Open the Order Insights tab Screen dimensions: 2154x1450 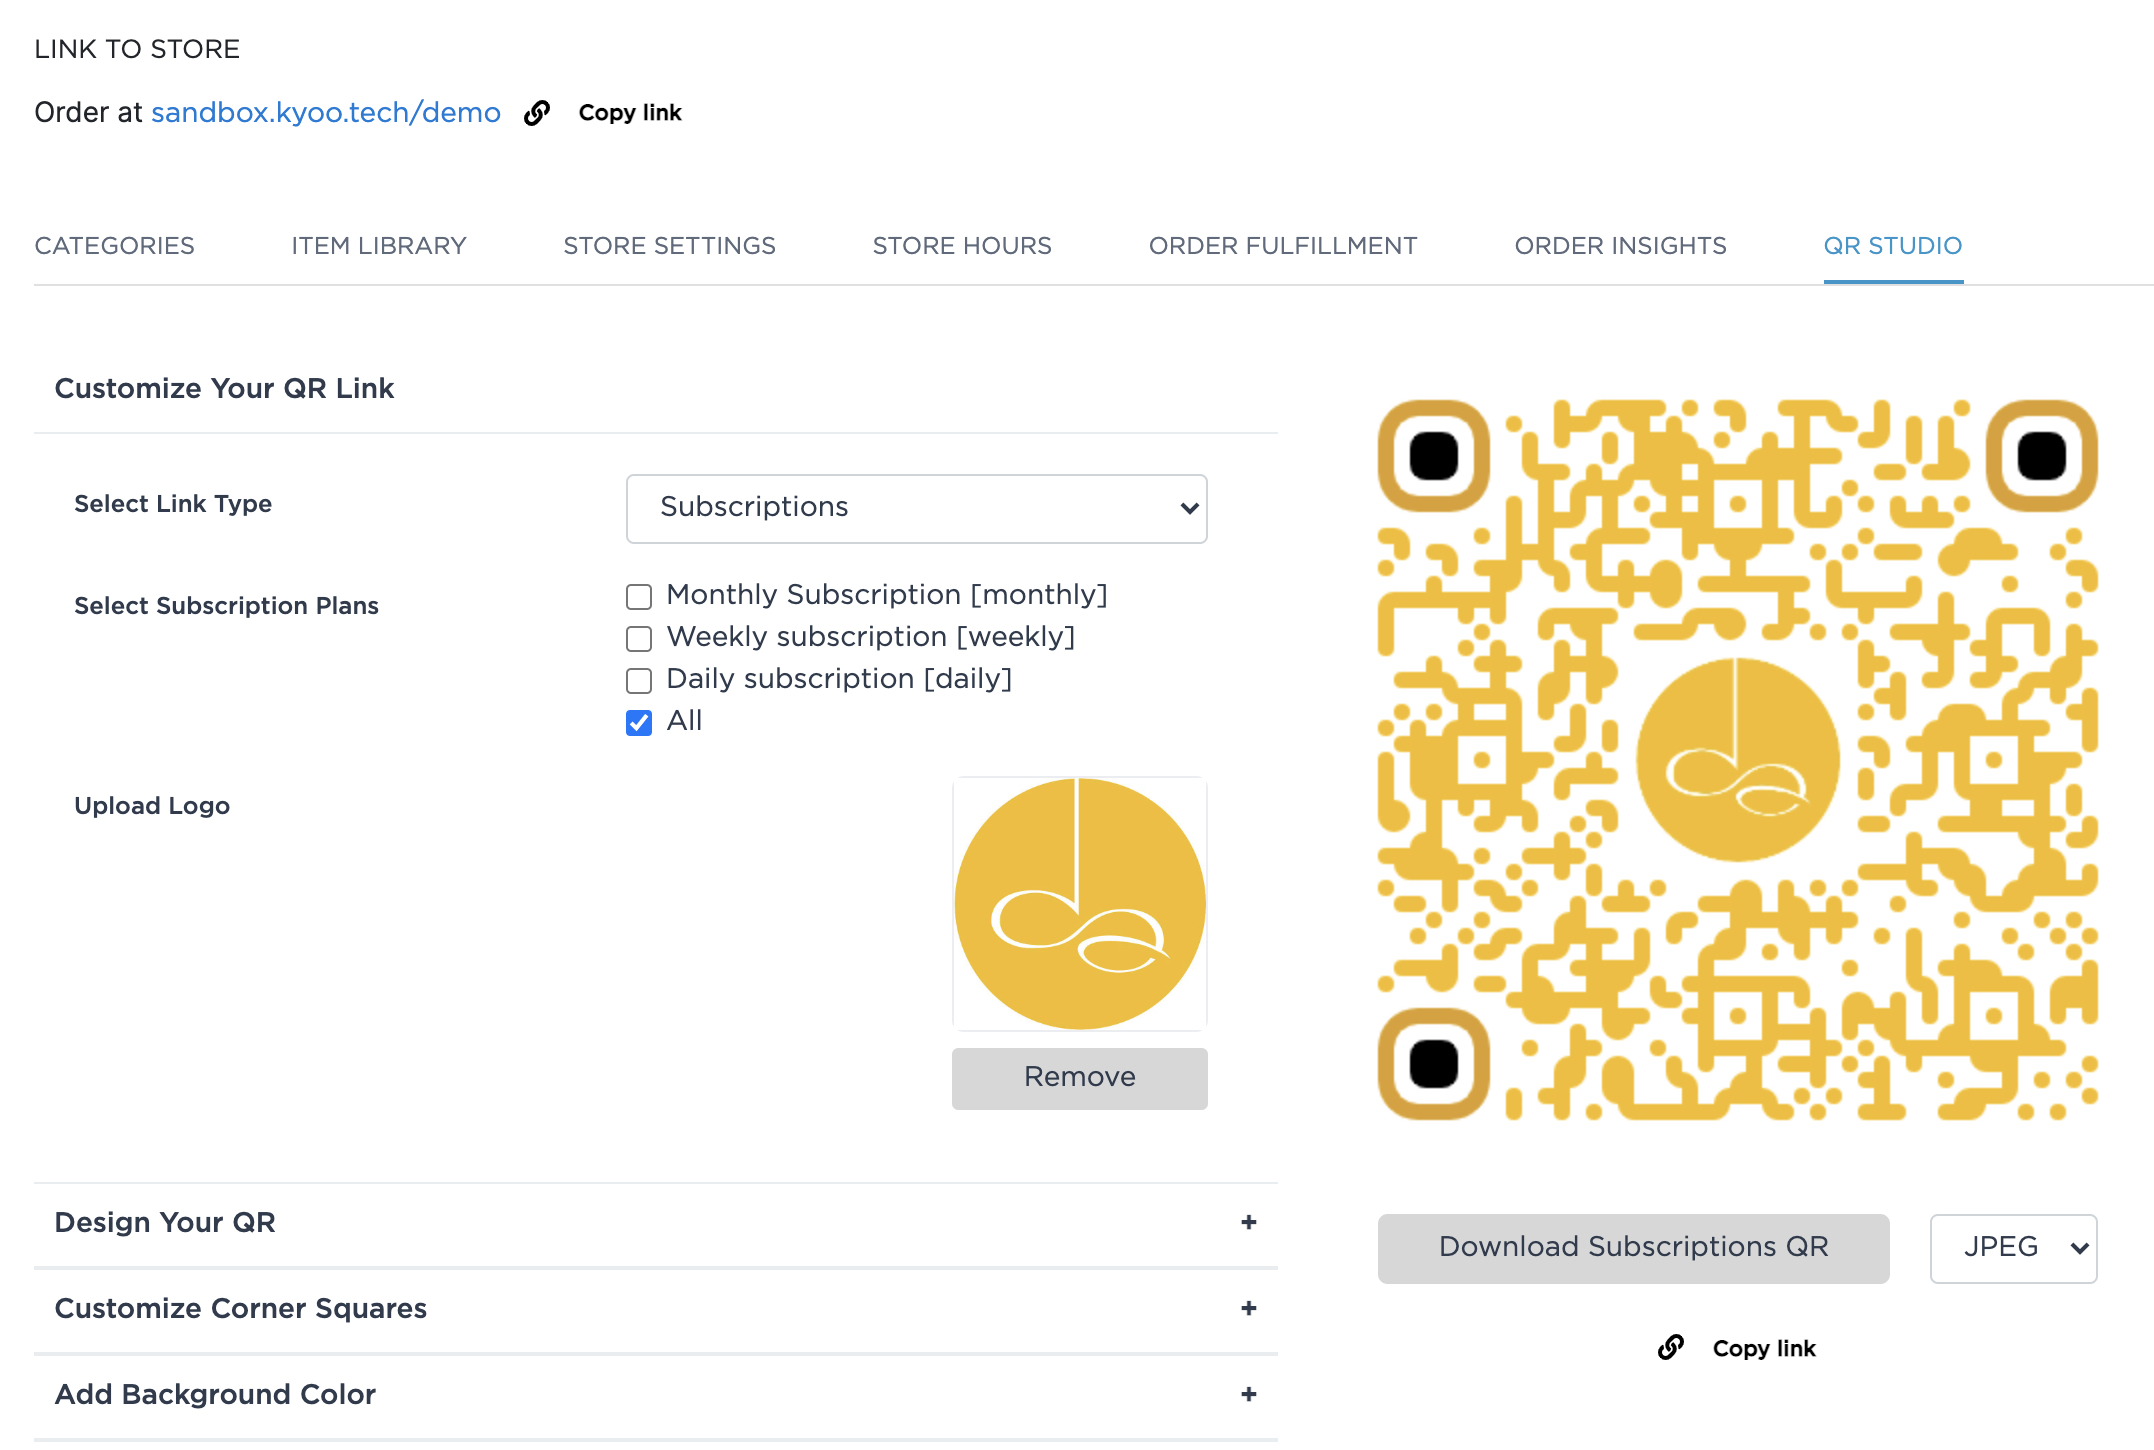click(1620, 246)
